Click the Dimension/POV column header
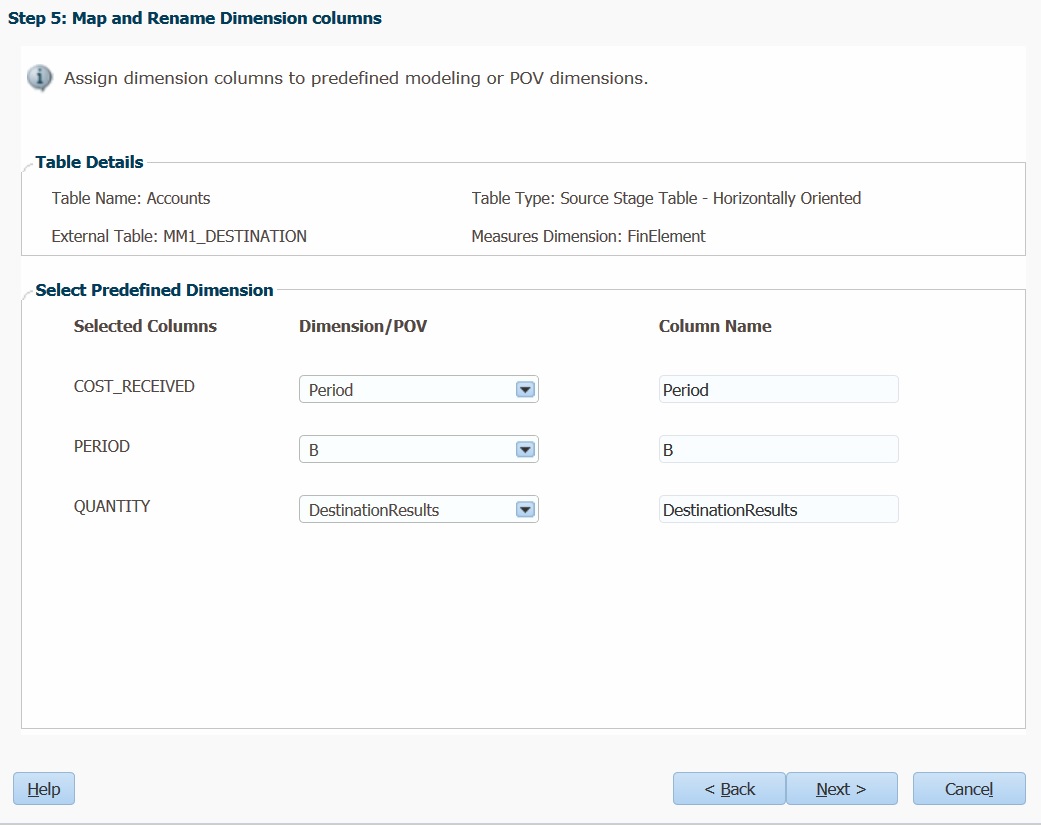The height and width of the screenshot is (825, 1041). 363,326
